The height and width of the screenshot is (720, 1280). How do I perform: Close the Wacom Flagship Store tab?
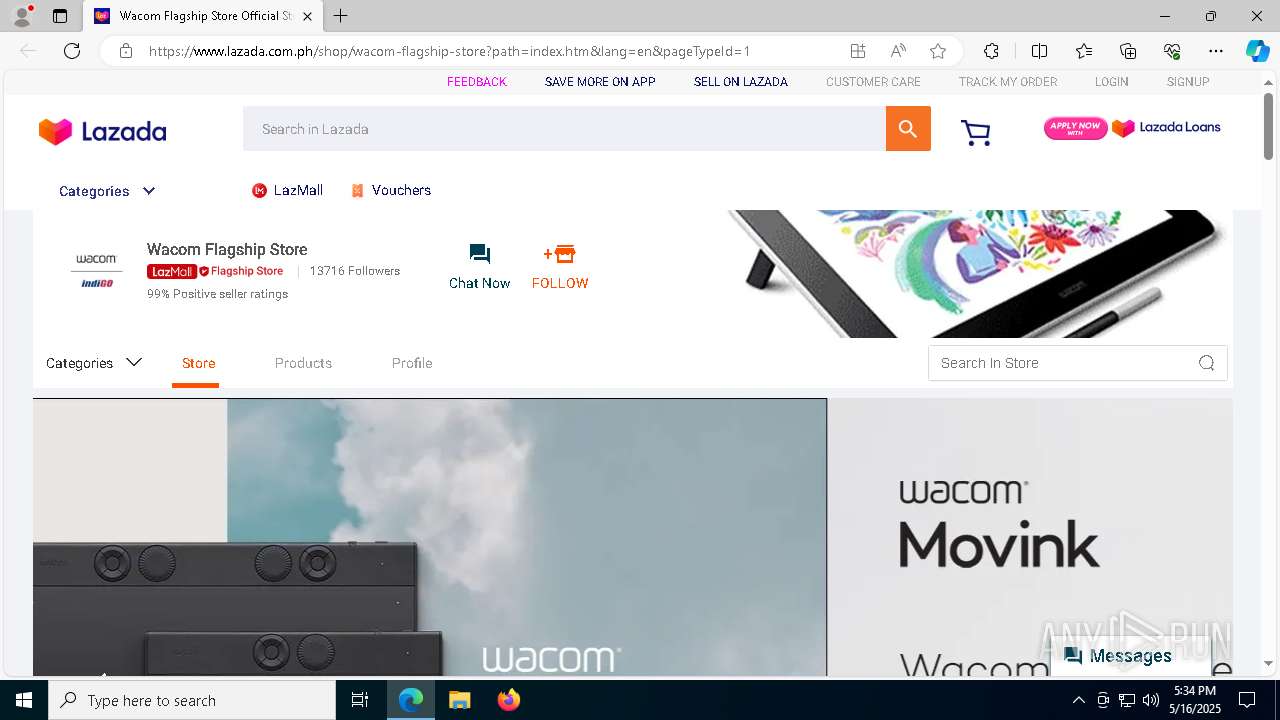307,16
